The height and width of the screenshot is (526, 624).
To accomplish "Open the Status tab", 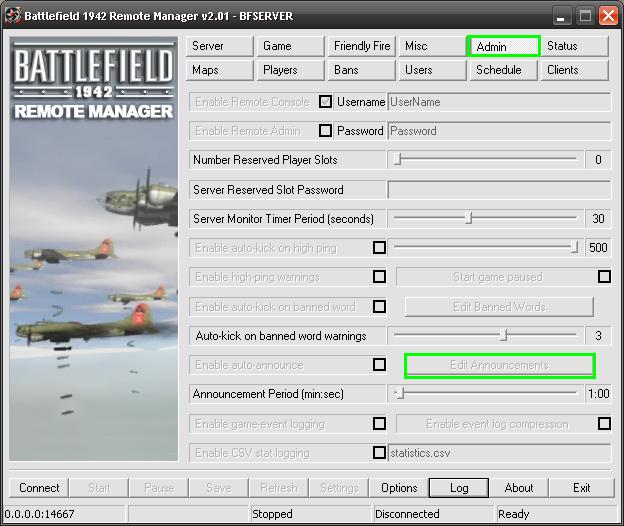I will pos(575,46).
